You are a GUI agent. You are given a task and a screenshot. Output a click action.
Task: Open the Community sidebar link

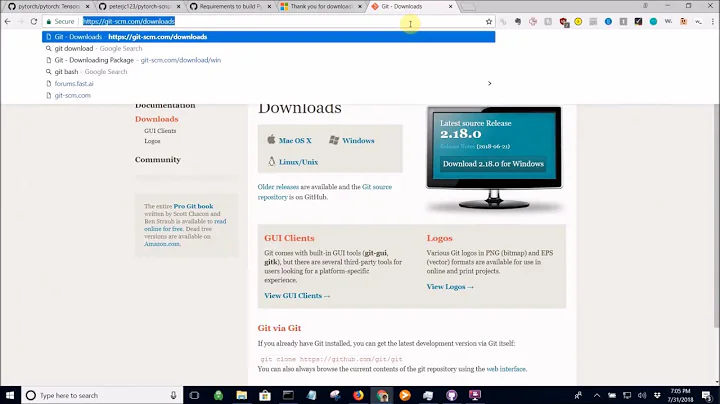pos(158,160)
